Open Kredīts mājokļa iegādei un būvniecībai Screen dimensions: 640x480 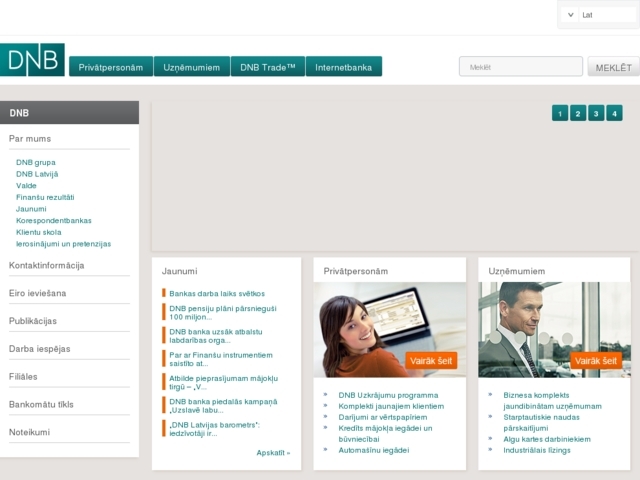click(x=385, y=434)
